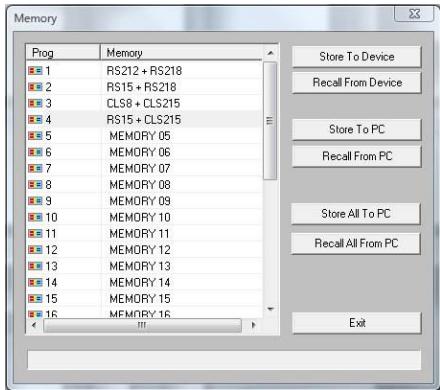Click the vertical scrollbar thumb
Viewport: 440px width, 390px height.
(x=270, y=121)
